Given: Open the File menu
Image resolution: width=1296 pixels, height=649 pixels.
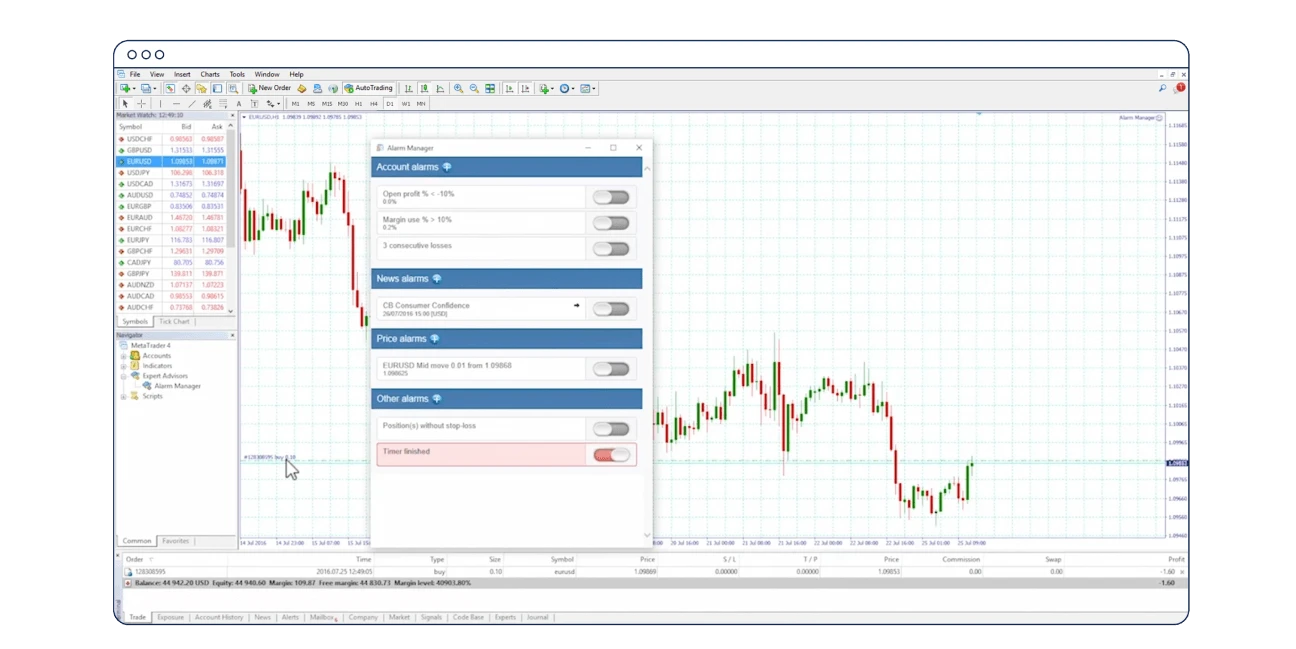Looking at the screenshot, I should (135, 74).
